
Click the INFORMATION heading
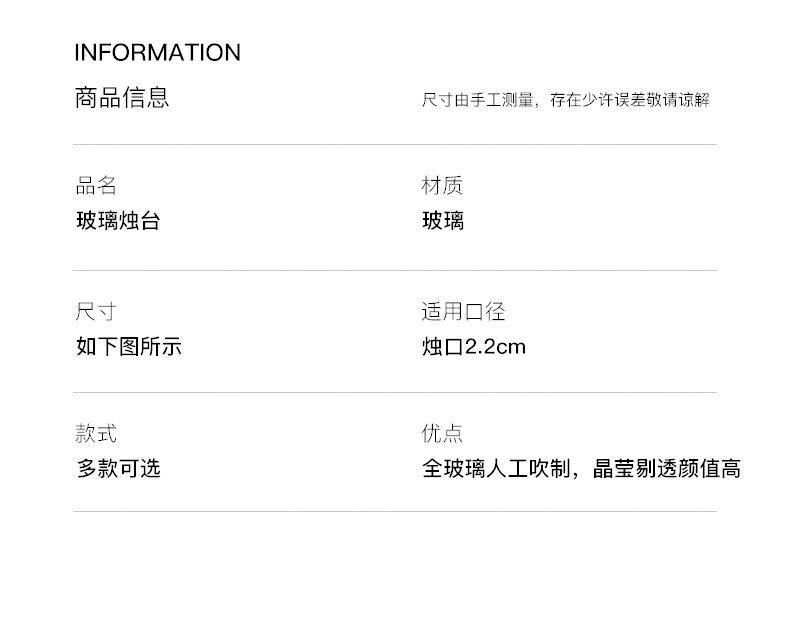tap(157, 53)
